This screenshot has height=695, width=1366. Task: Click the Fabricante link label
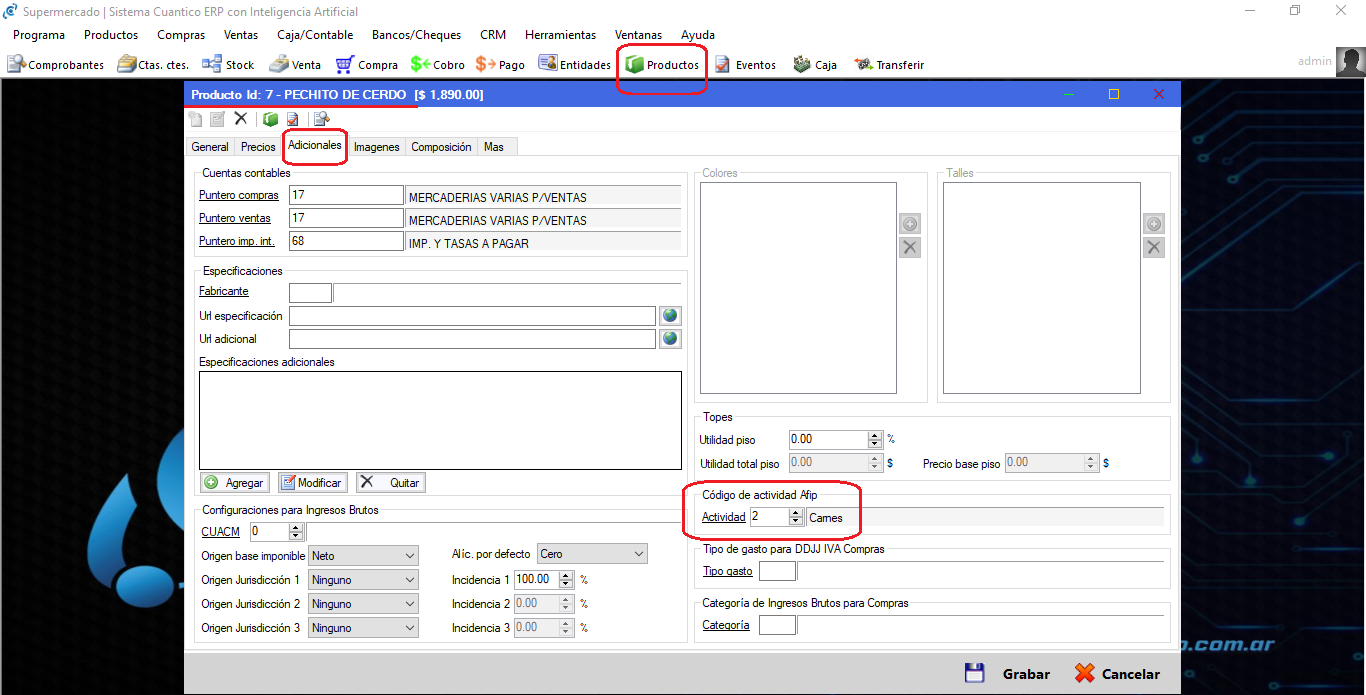[x=223, y=291]
